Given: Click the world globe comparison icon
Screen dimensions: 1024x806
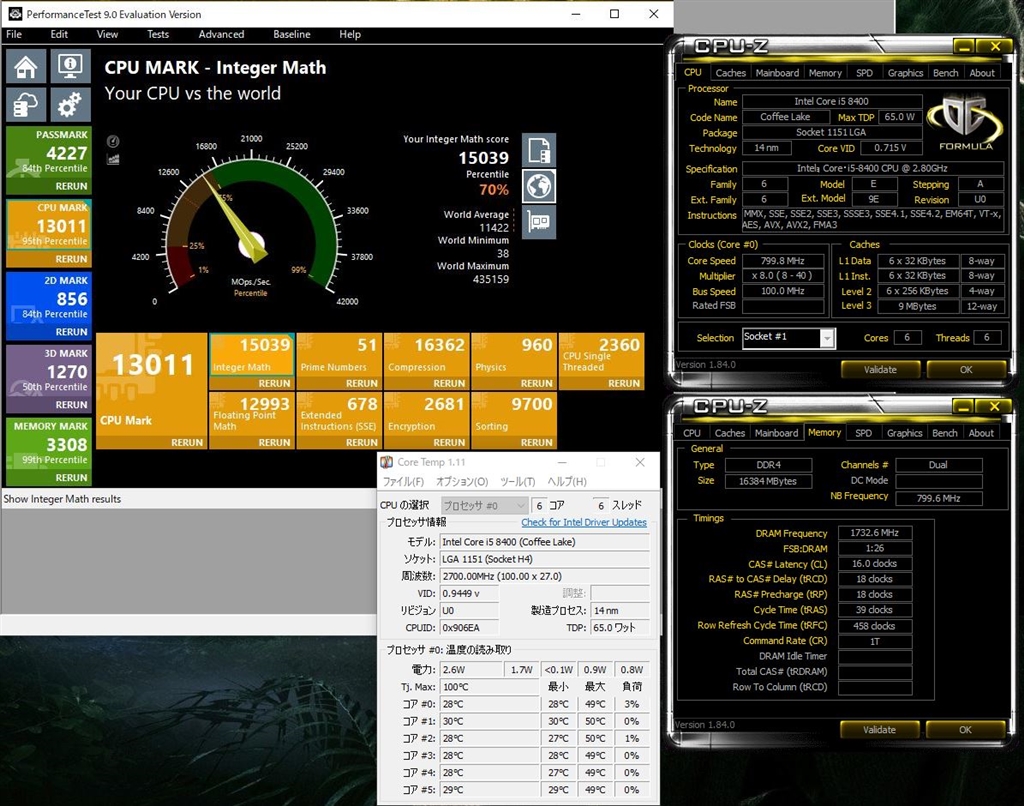Looking at the screenshot, I should tap(539, 186).
